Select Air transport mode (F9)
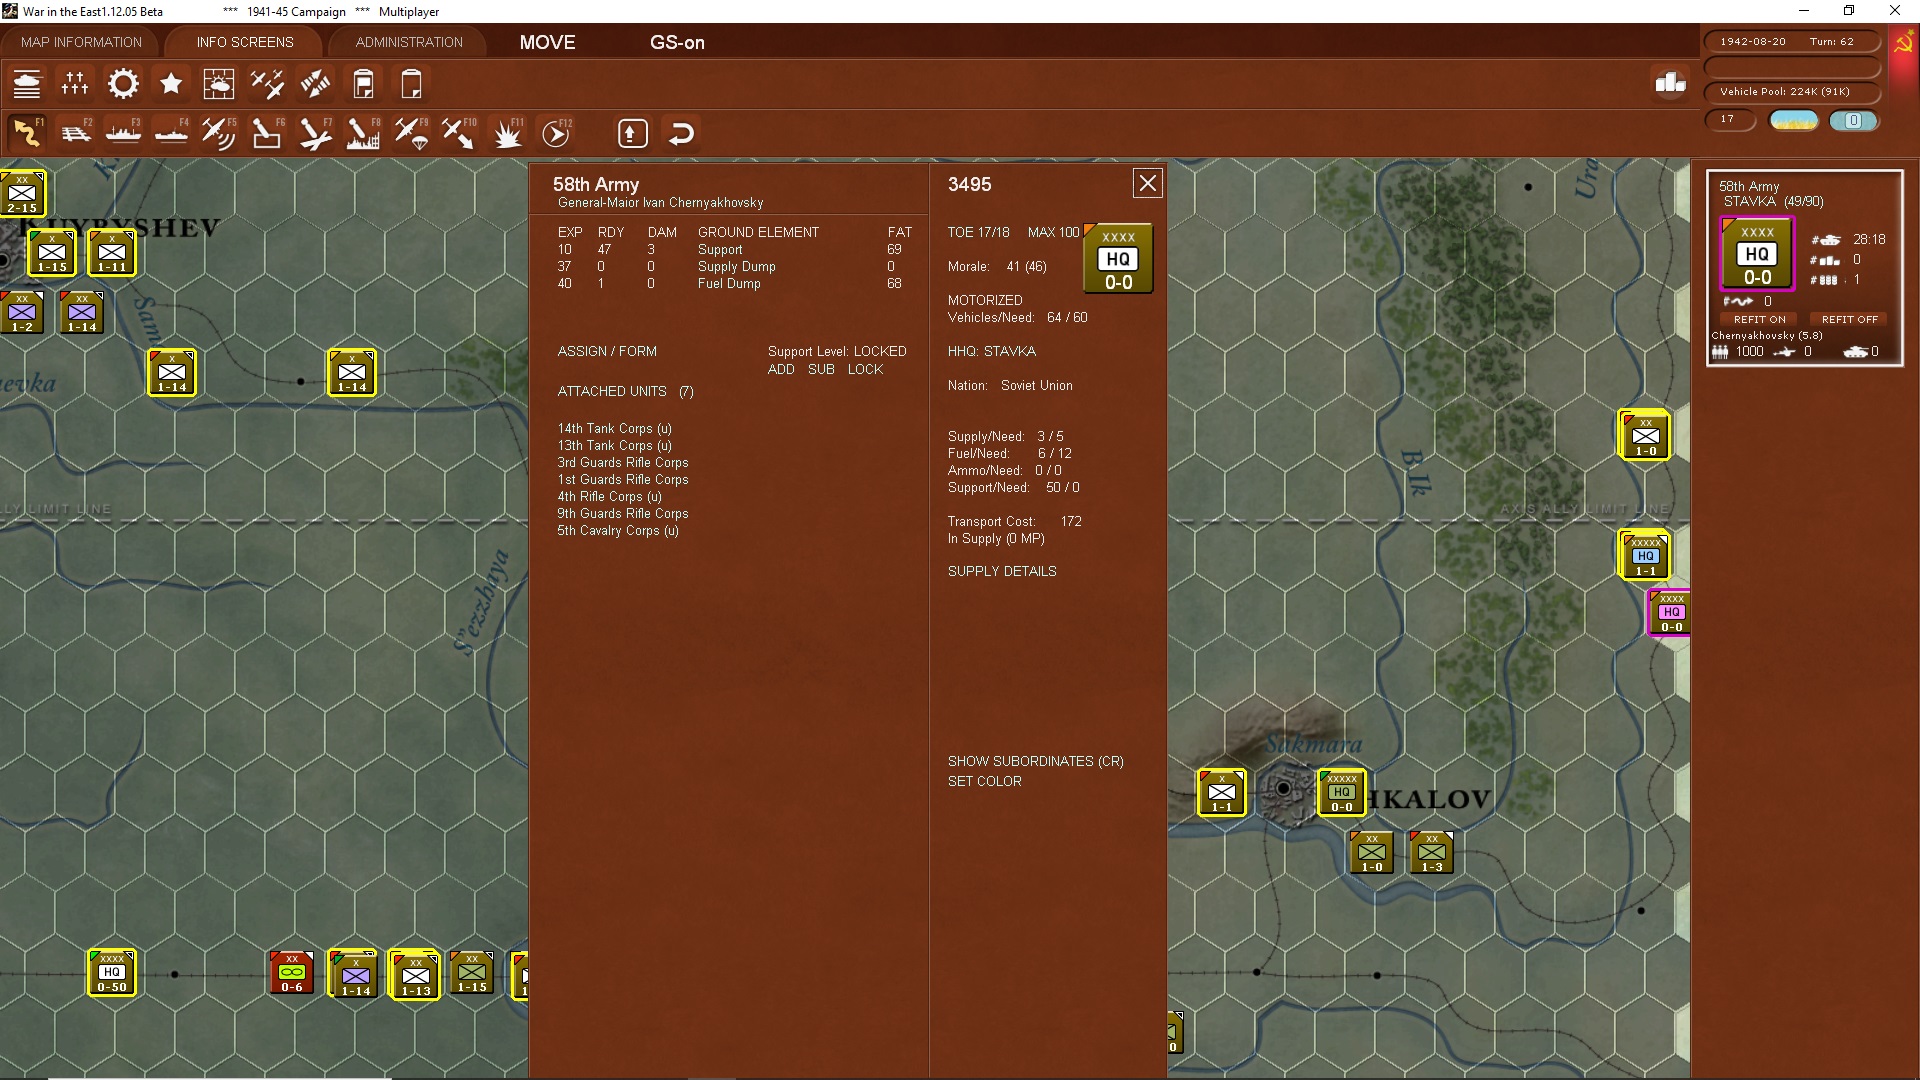1920x1080 pixels. point(411,133)
